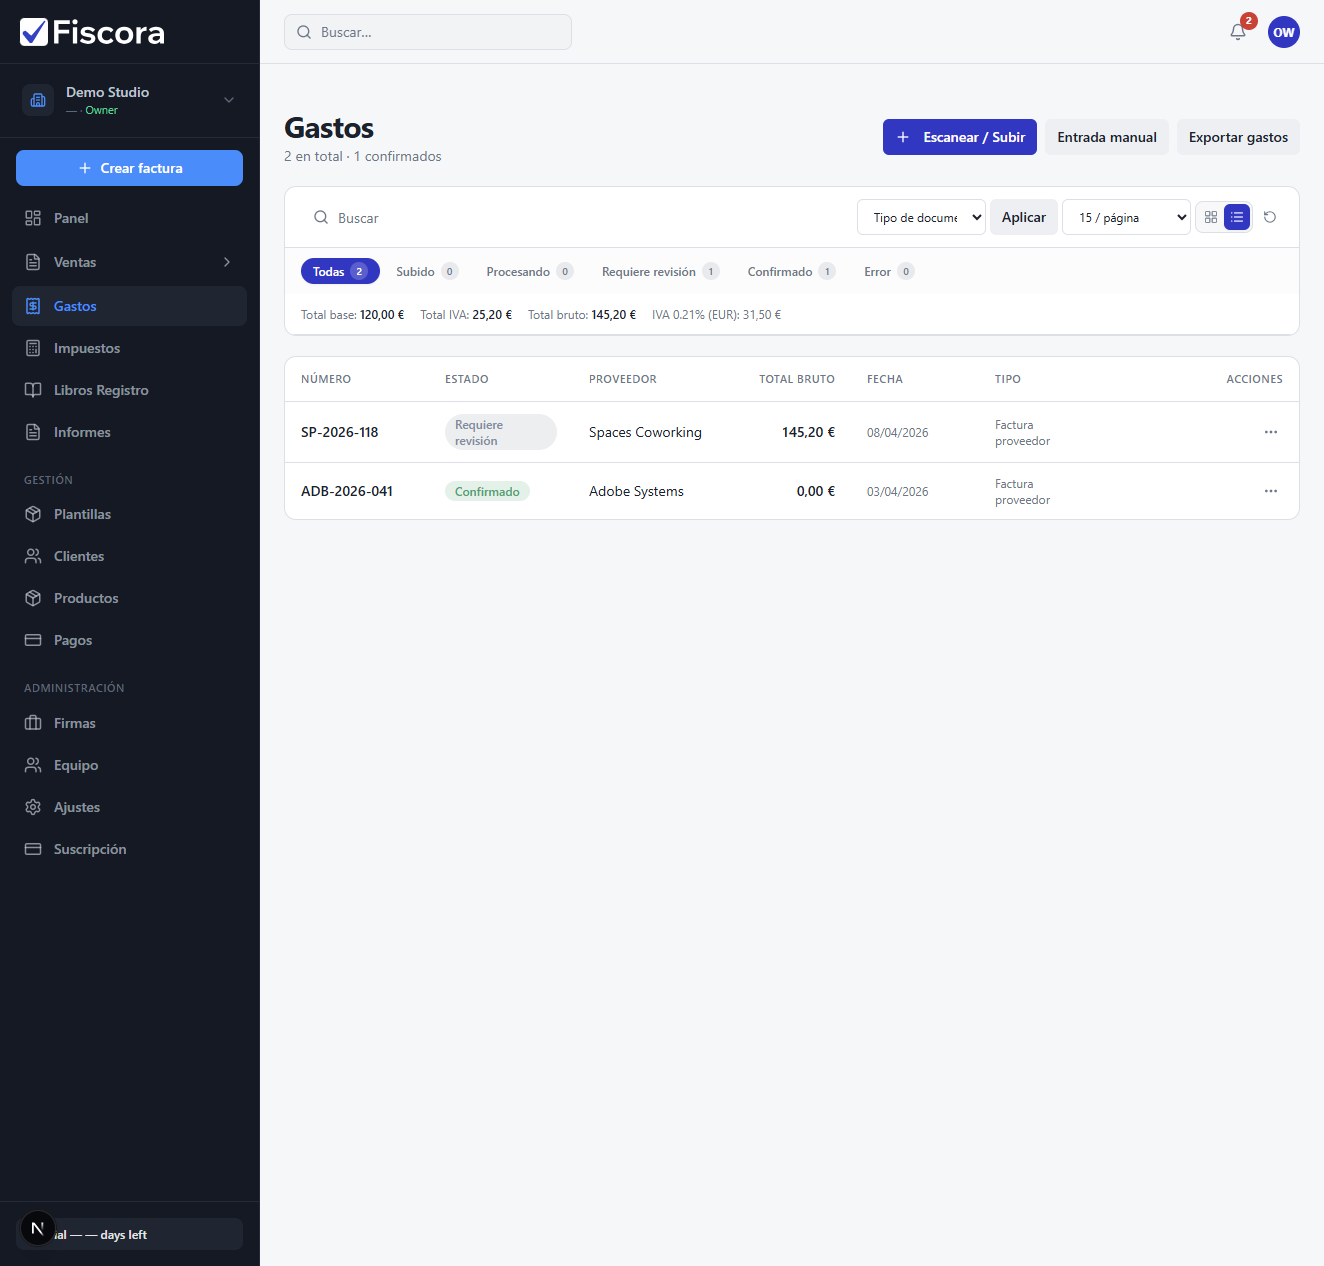Go to Equipo
1324x1266 pixels.
[x=129, y=765]
